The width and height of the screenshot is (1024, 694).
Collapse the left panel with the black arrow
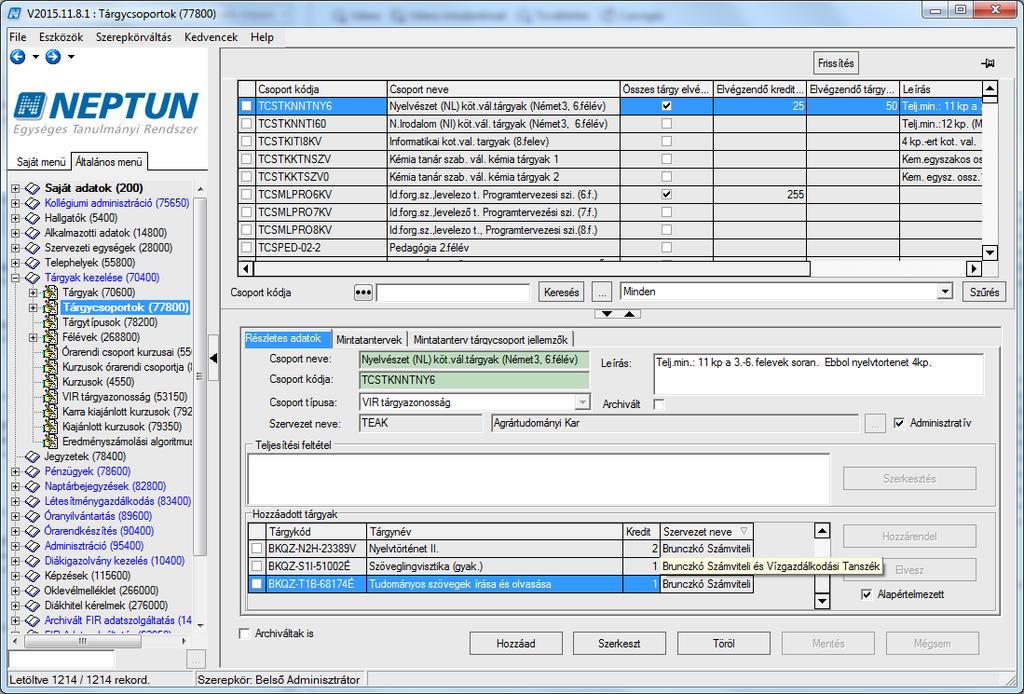(x=214, y=358)
